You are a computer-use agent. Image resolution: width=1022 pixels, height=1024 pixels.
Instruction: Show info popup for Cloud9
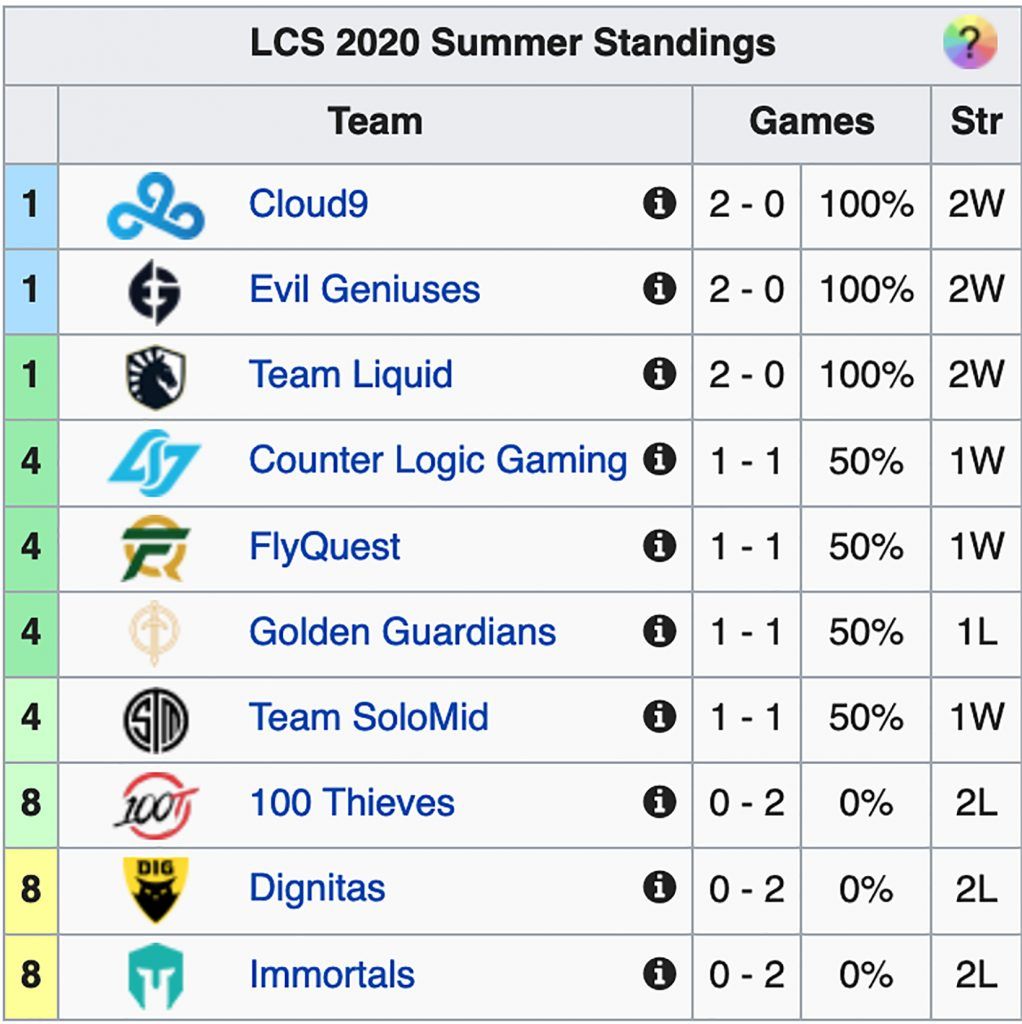click(x=658, y=205)
